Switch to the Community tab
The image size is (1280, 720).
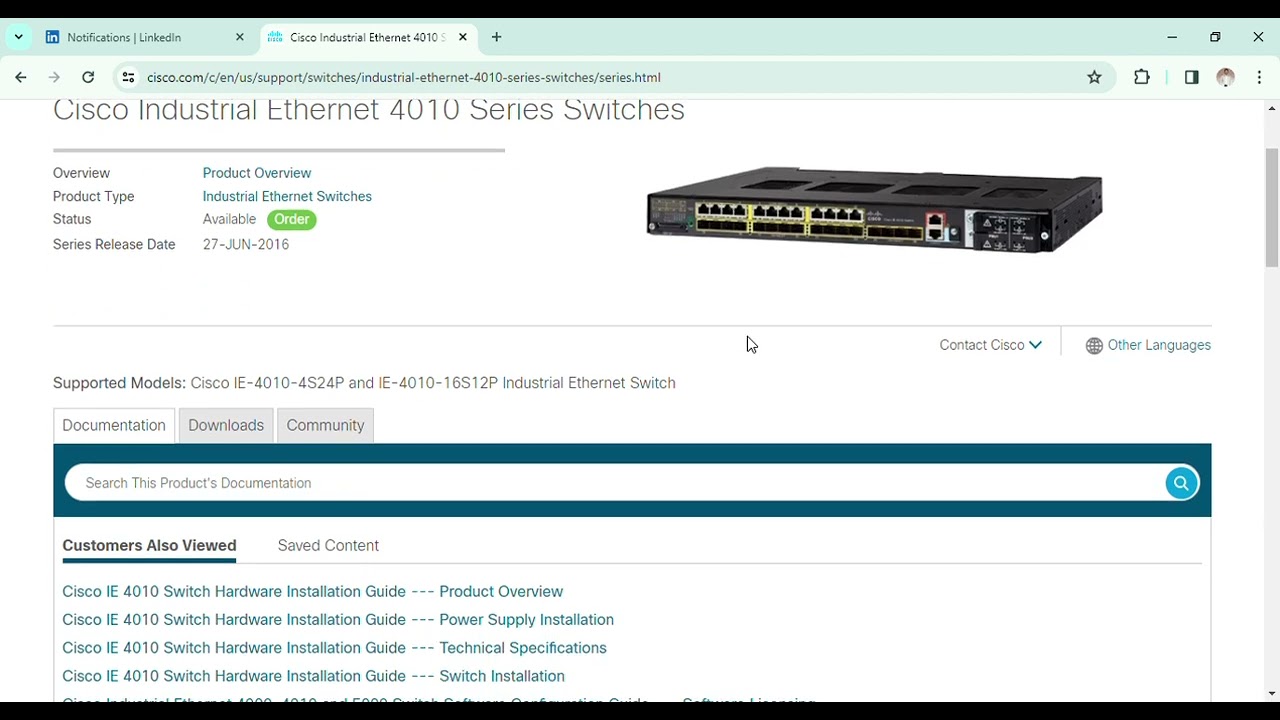click(x=325, y=425)
